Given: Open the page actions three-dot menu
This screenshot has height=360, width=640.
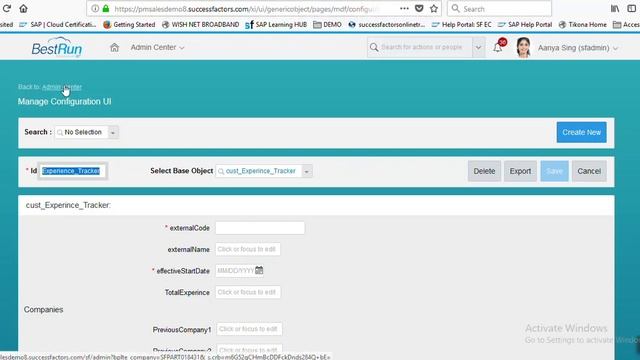Looking at the screenshot, I should 404,9.
